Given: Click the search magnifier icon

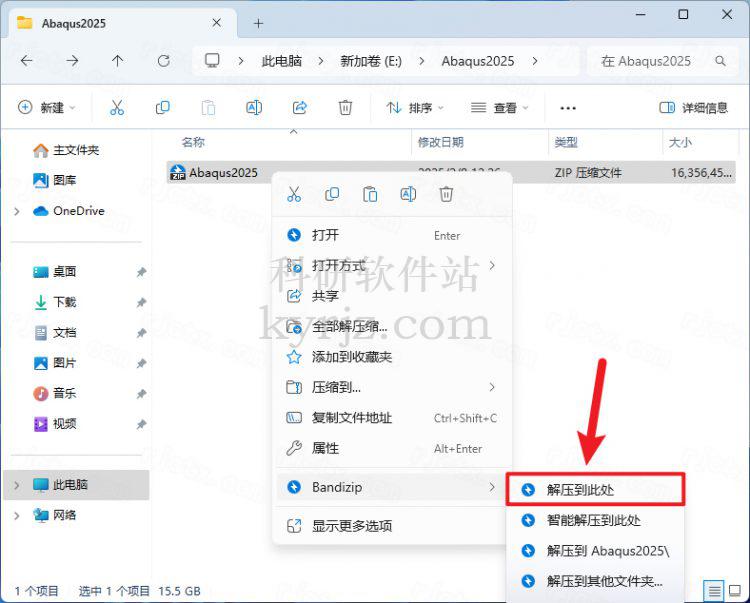Looking at the screenshot, I should (x=720, y=61).
